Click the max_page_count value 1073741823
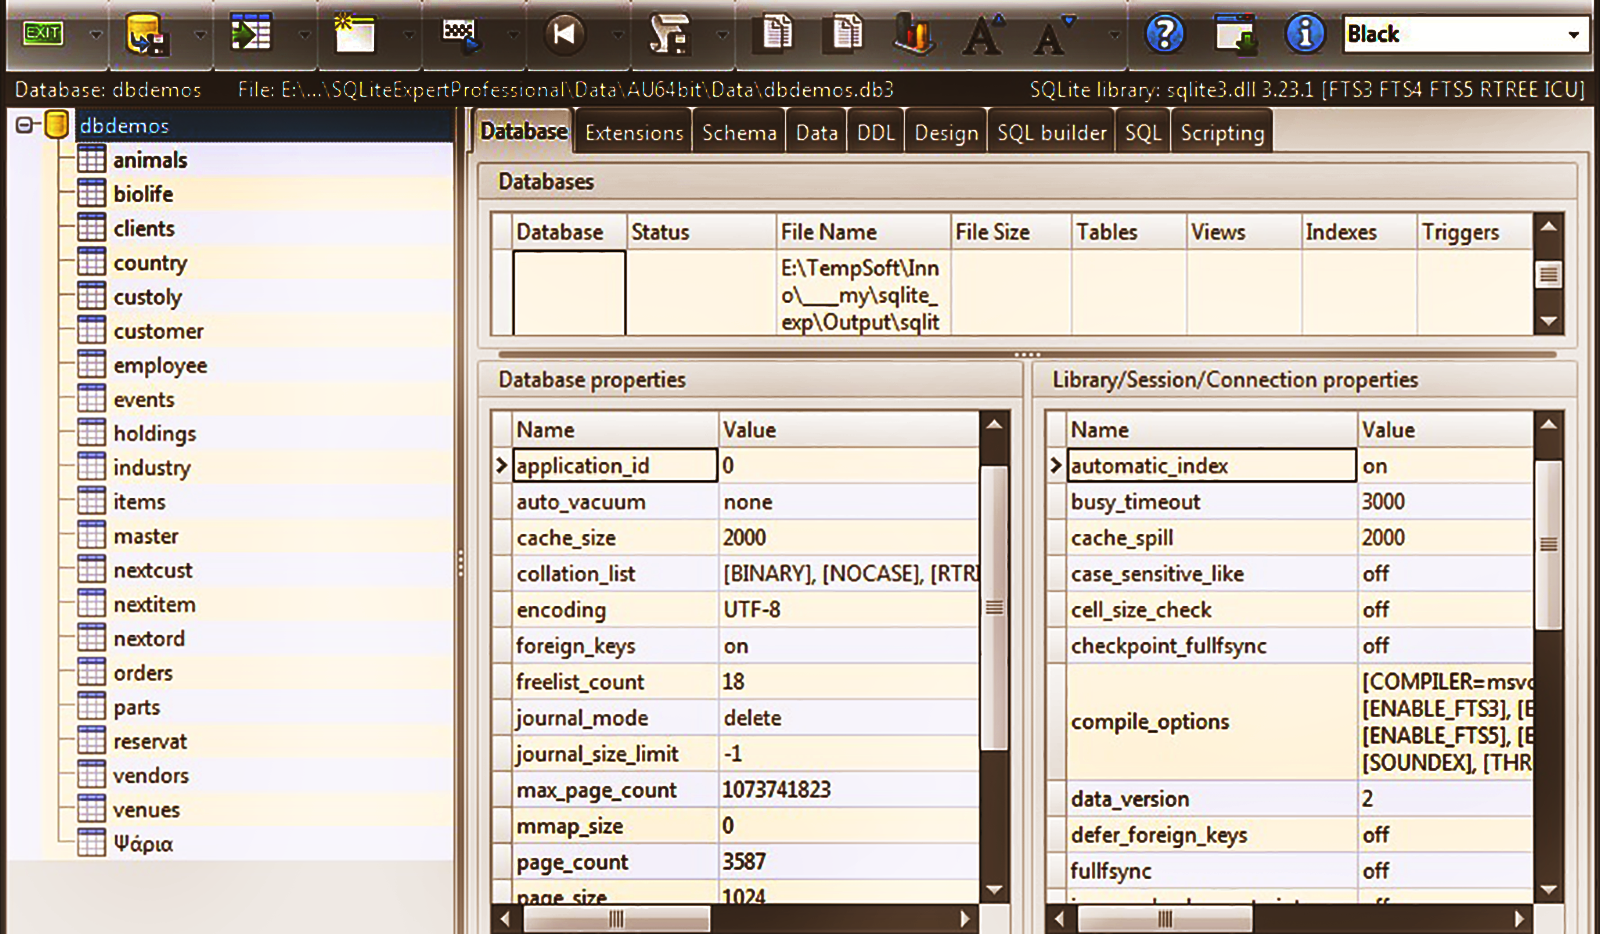Screen dimensions: 1600x934 pos(777,789)
